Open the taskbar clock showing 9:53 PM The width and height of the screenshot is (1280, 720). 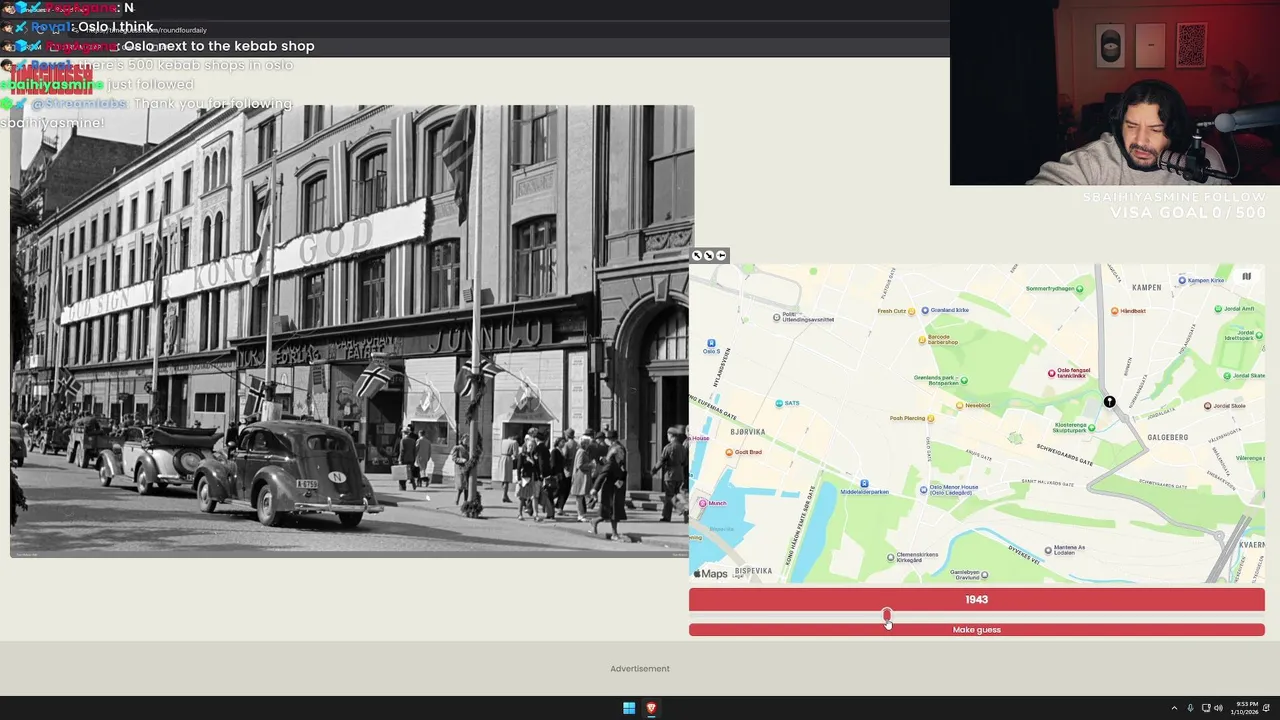[1246, 708]
